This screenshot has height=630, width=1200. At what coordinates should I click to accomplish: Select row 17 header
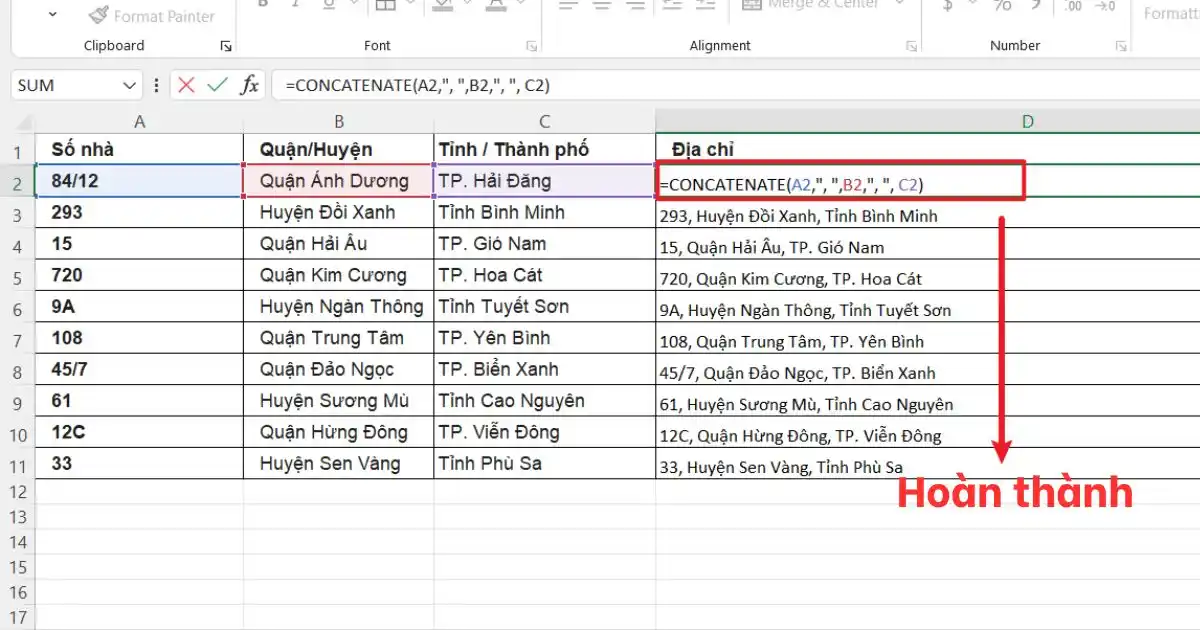[18, 619]
